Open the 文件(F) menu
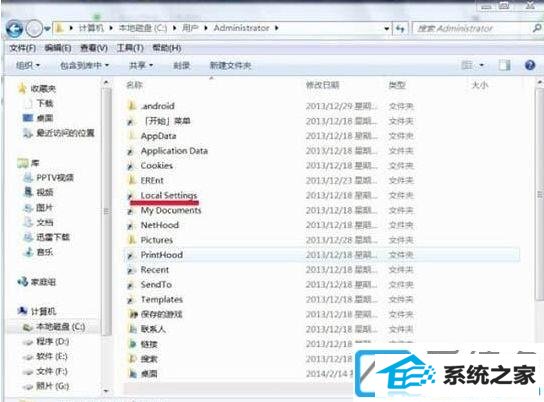 (22, 48)
